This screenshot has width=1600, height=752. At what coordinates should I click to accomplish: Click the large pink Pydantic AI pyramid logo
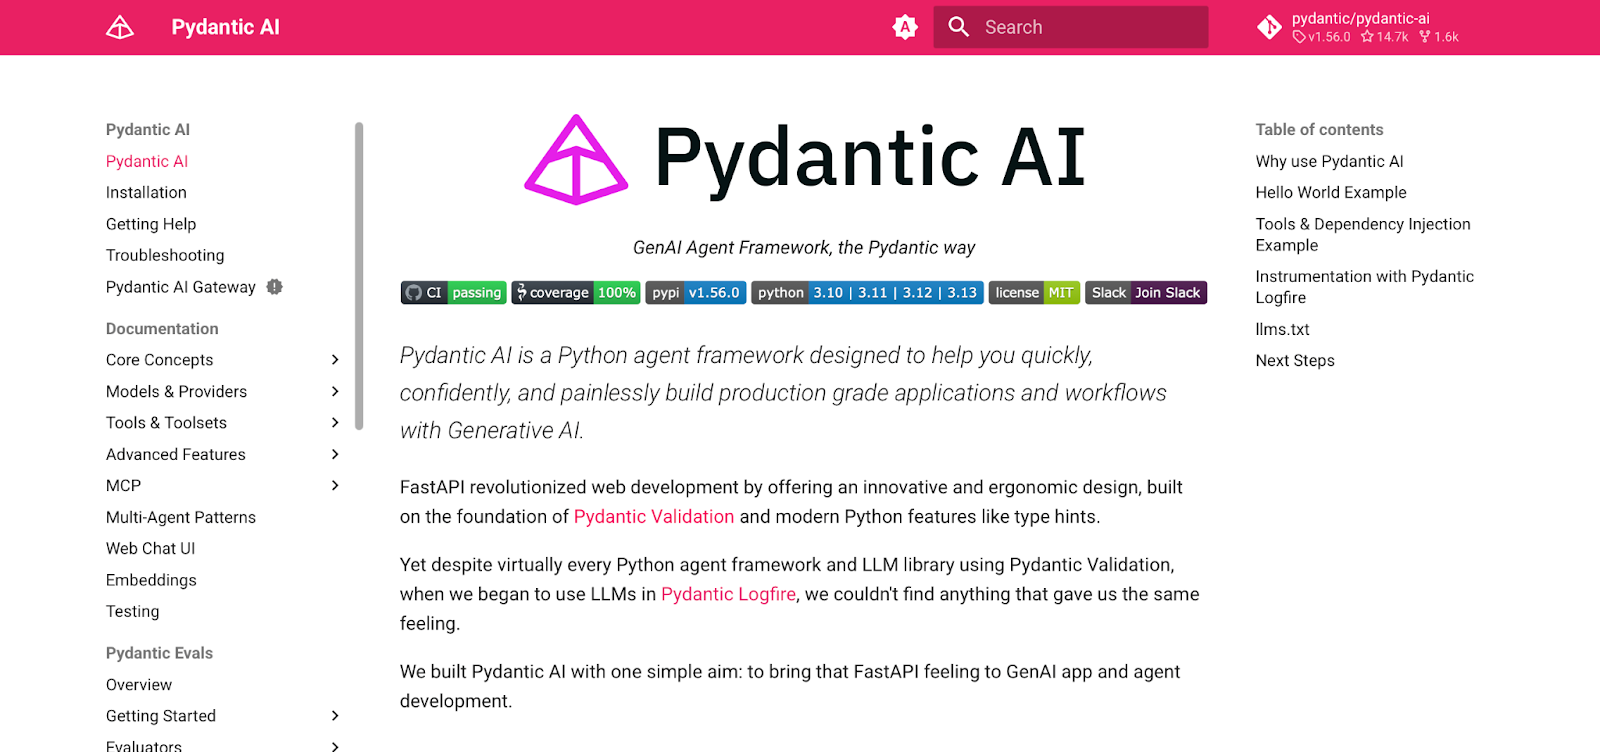[x=576, y=160]
